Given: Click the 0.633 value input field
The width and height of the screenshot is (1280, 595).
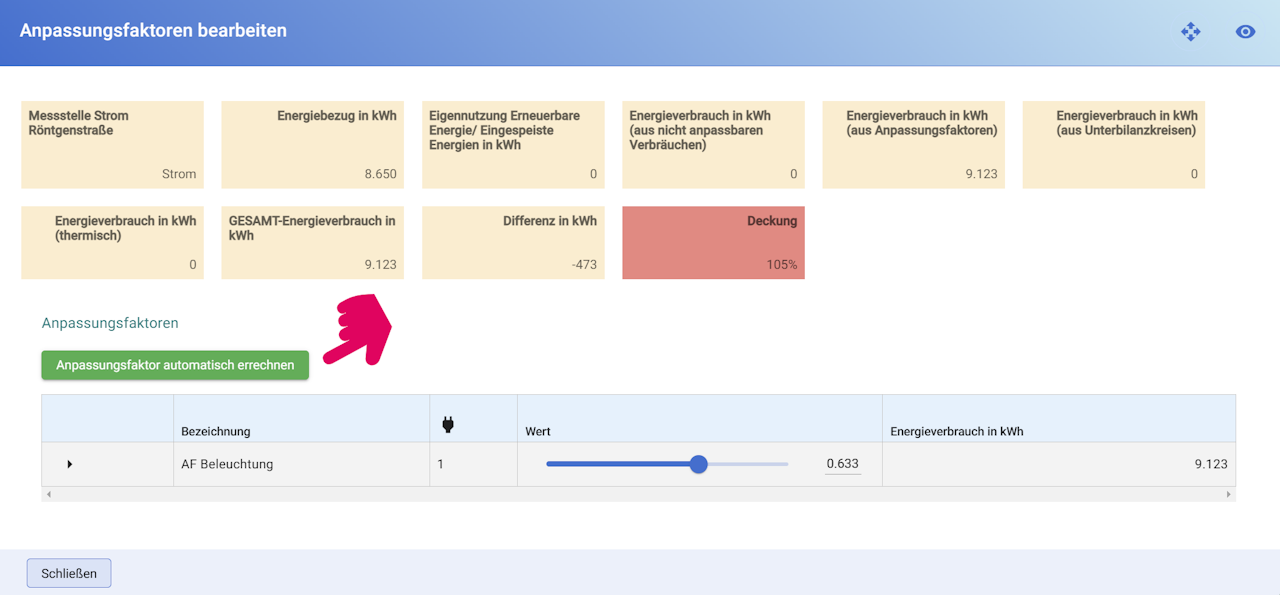Looking at the screenshot, I should coord(842,464).
